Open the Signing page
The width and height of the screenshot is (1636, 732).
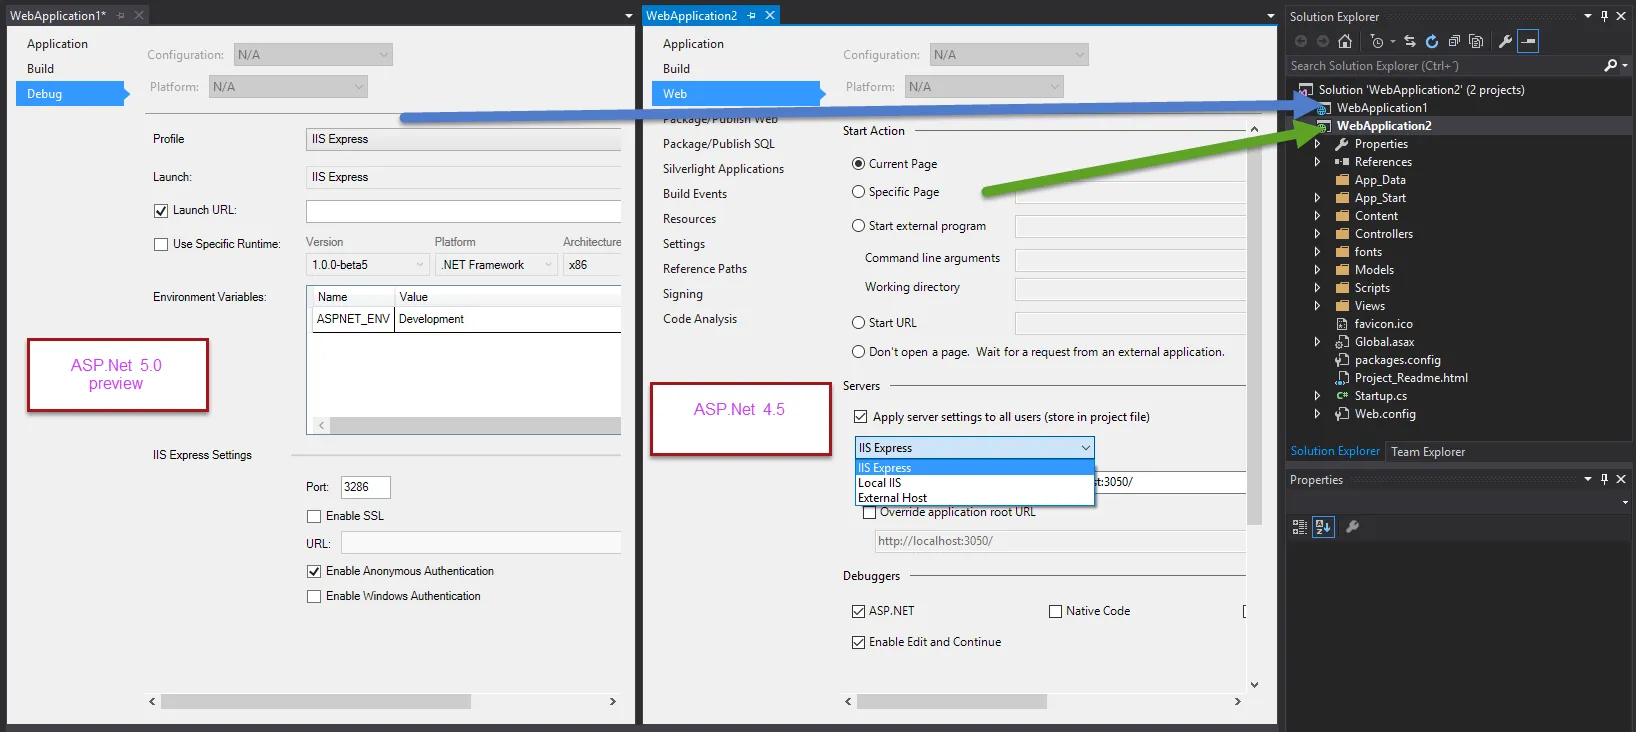coord(683,294)
